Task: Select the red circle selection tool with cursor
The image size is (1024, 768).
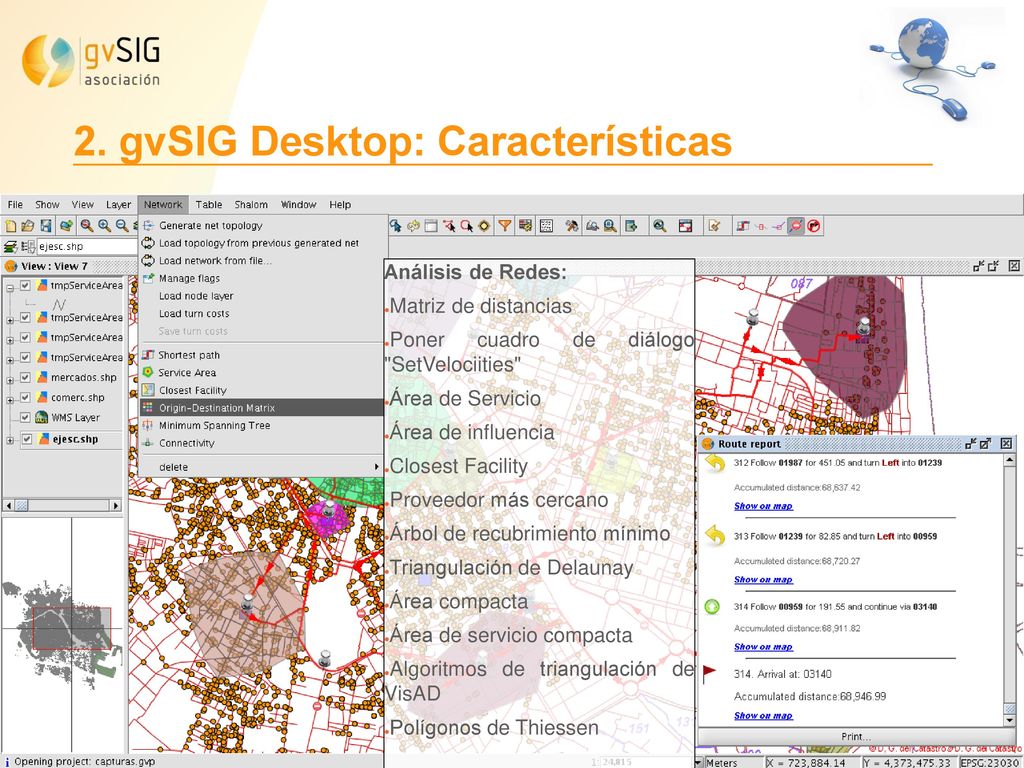Action: (466, 226)
